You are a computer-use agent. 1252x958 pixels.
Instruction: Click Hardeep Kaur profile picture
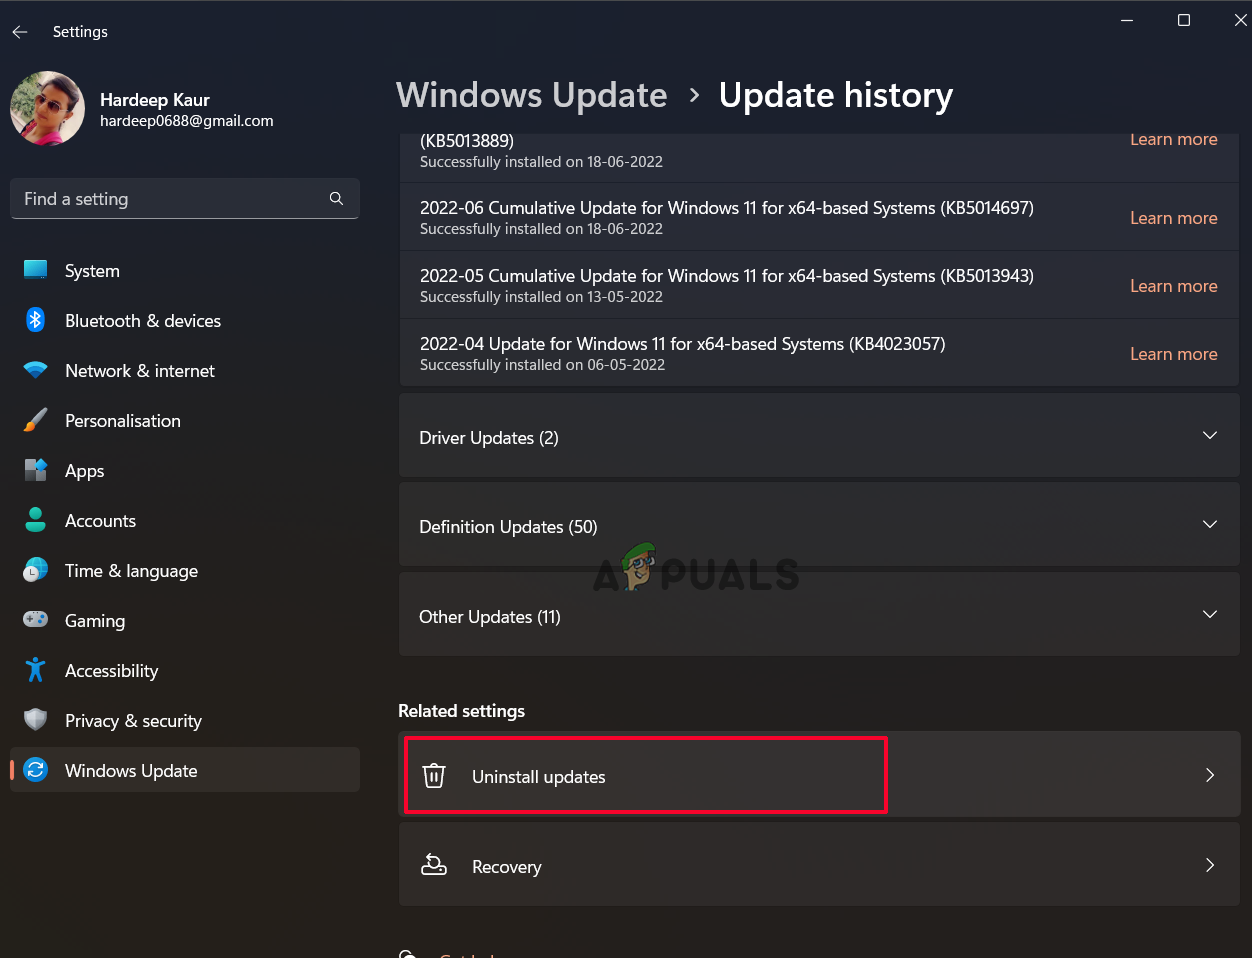click(47, 108)
